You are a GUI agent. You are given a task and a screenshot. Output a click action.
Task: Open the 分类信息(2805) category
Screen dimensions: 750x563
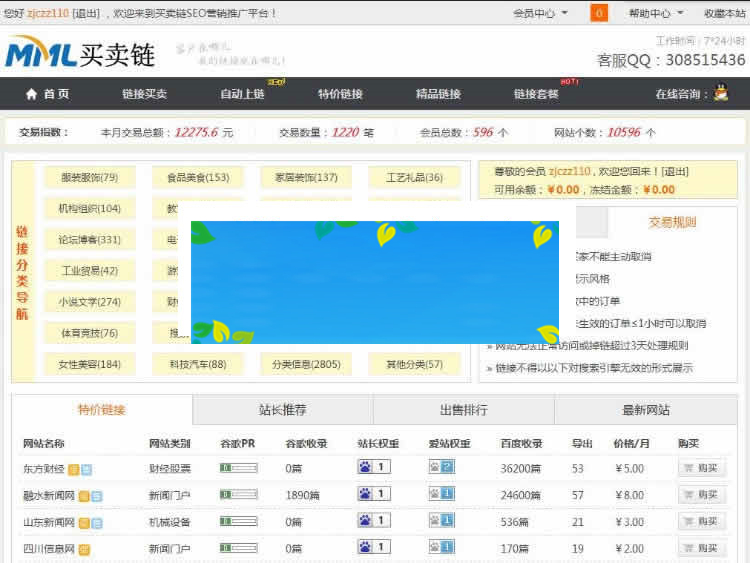tap(306, 364)
